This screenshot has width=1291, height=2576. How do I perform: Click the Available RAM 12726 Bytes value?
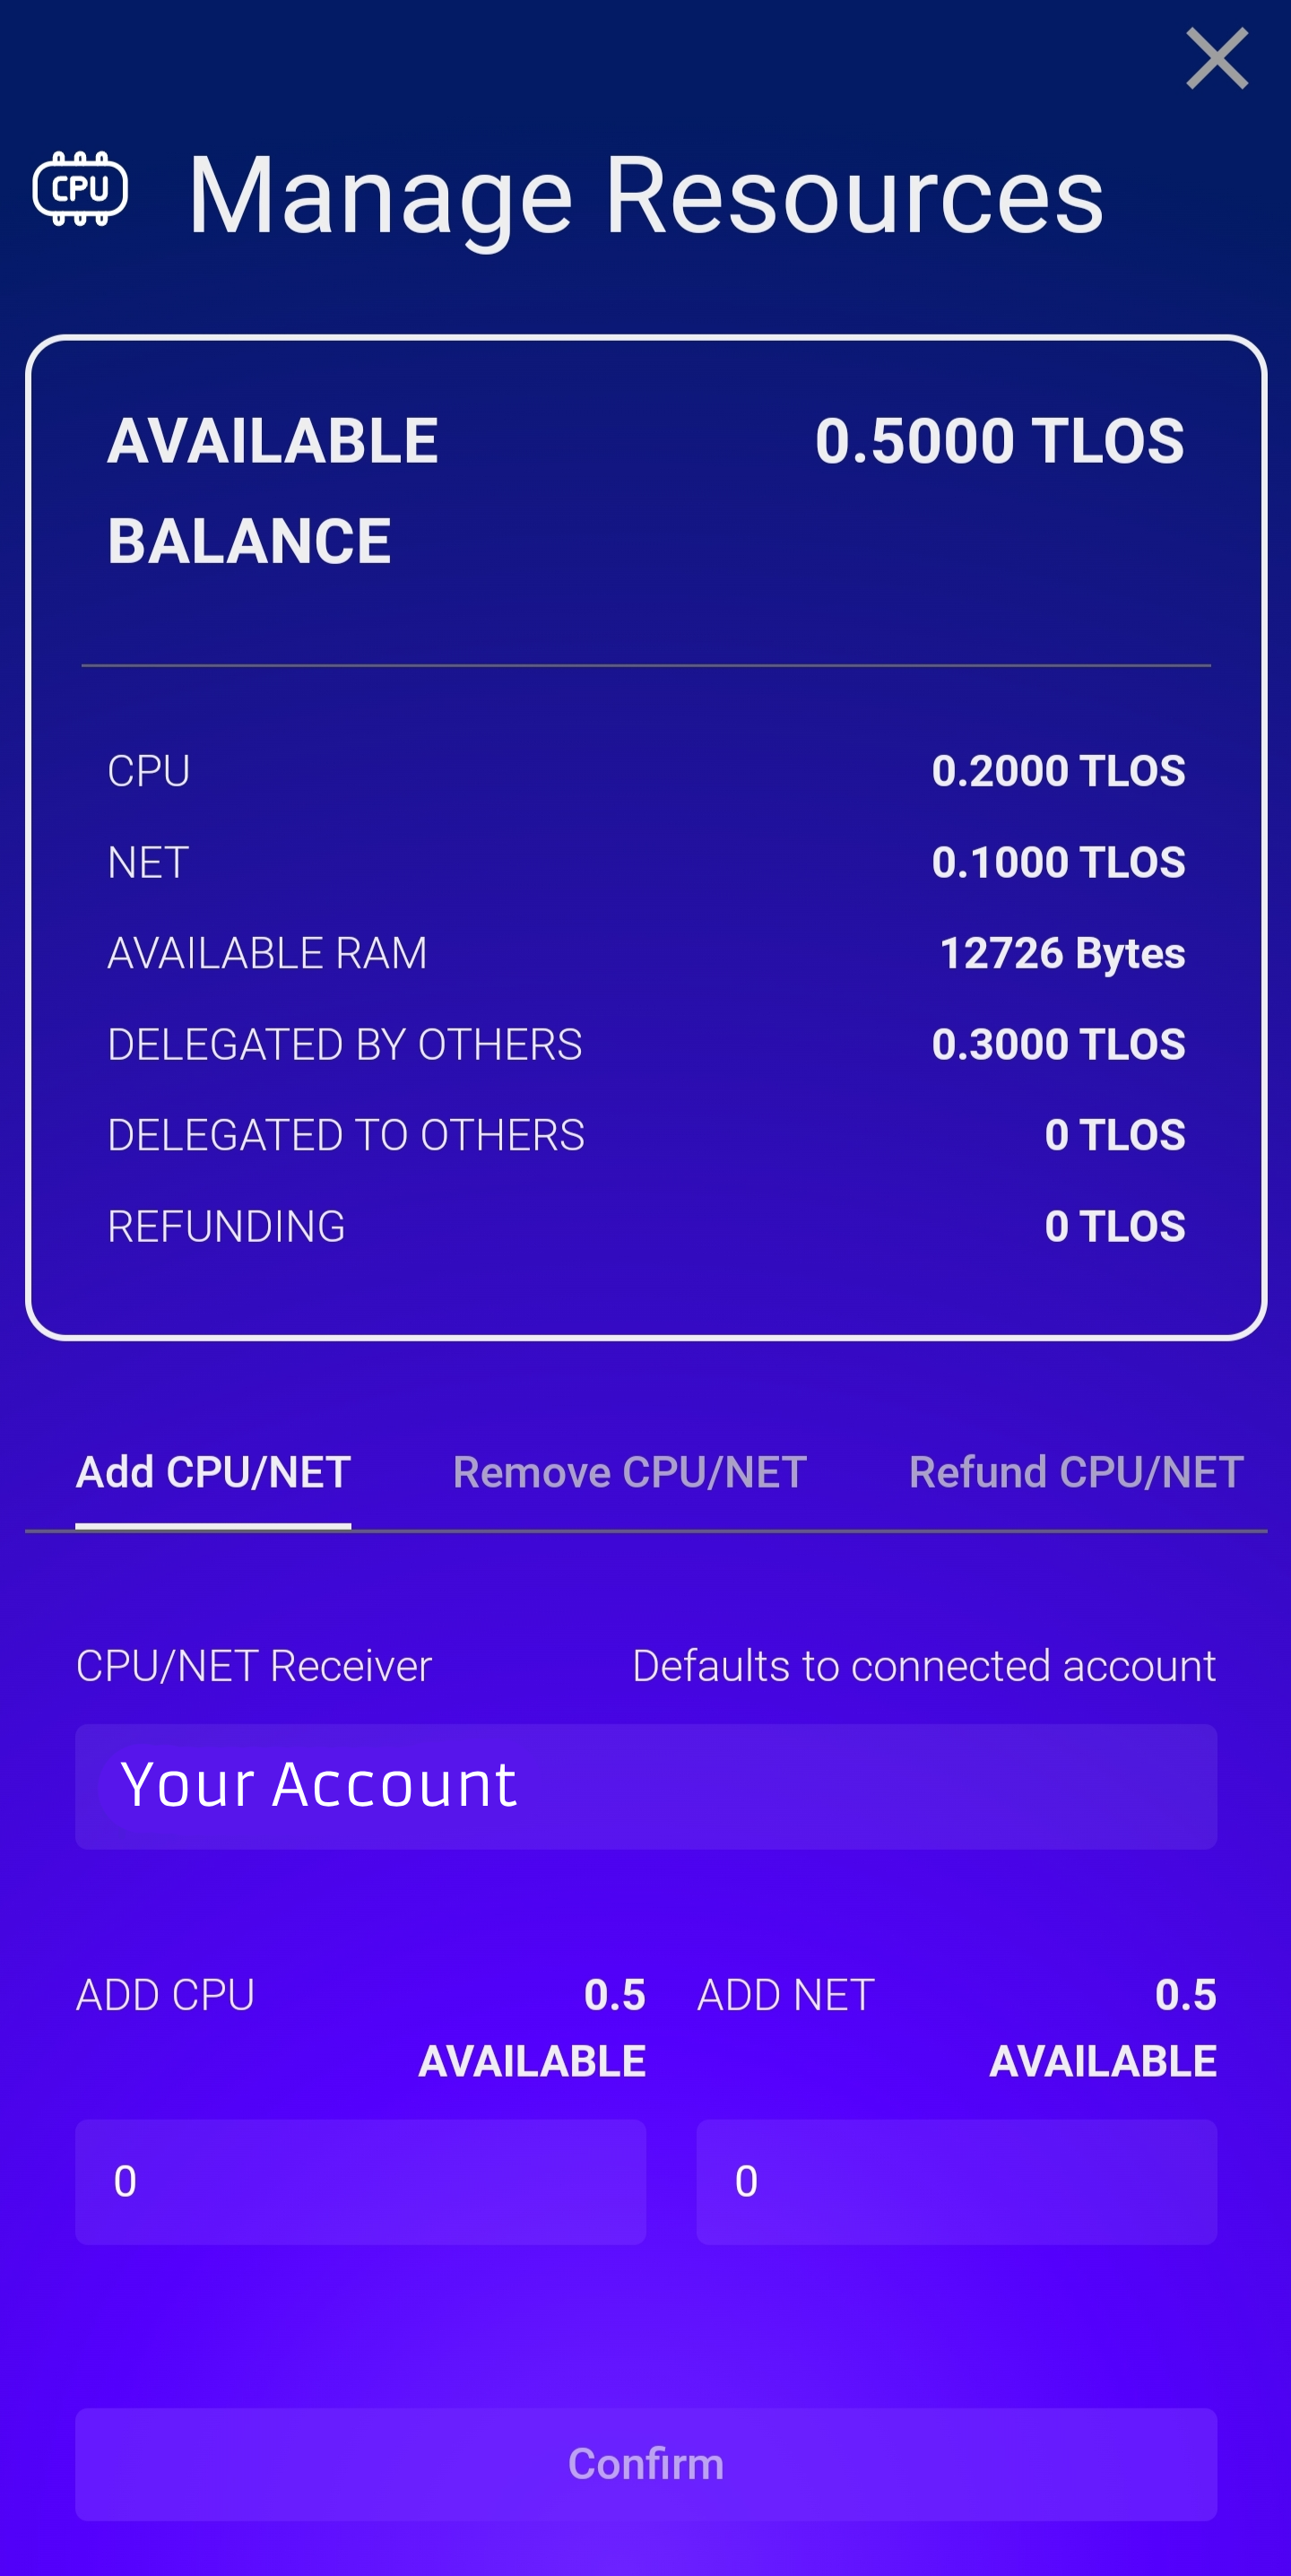click(1061, 953)
